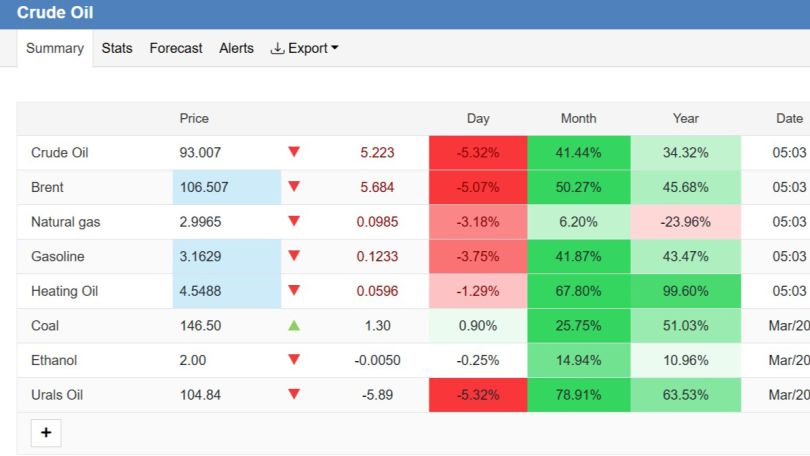The width and height of the screenshot is (810, 456).
Task: Click the green up arrow in Coal row
Action: pos(294,325)
